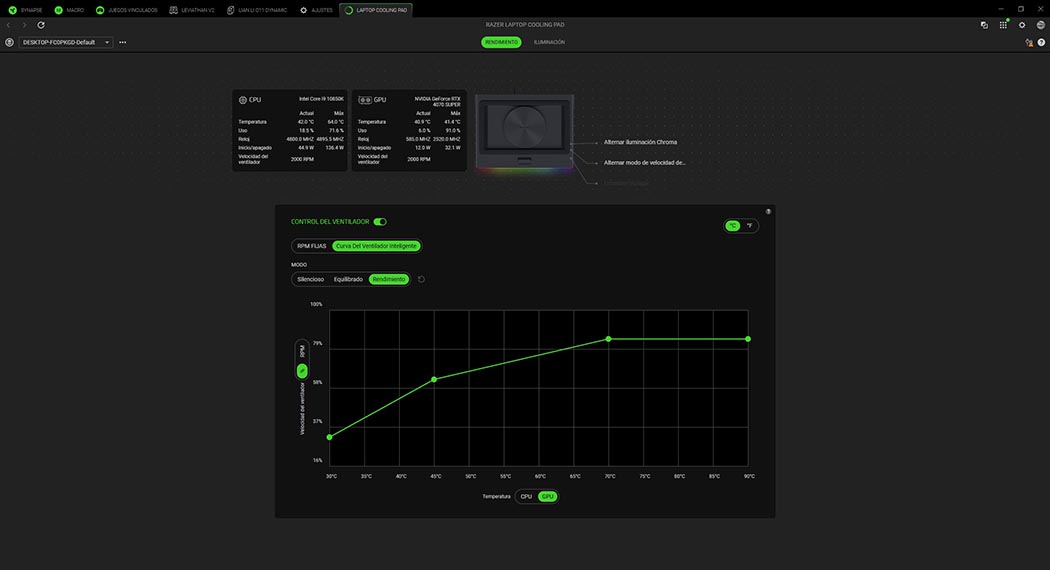This screenshot has height=570, width=1050.
Task: Click the CPU chip icon in stats card
Action: [242, 100]
